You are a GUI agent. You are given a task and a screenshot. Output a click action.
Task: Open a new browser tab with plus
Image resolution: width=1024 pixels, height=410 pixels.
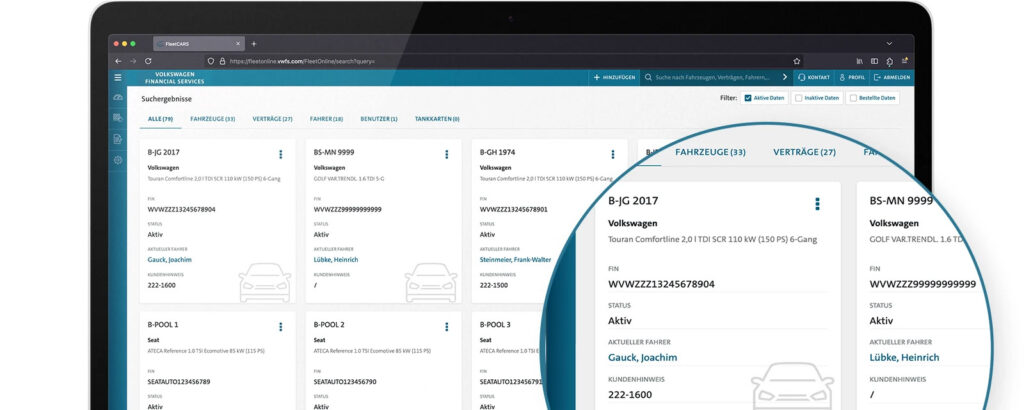254,44
